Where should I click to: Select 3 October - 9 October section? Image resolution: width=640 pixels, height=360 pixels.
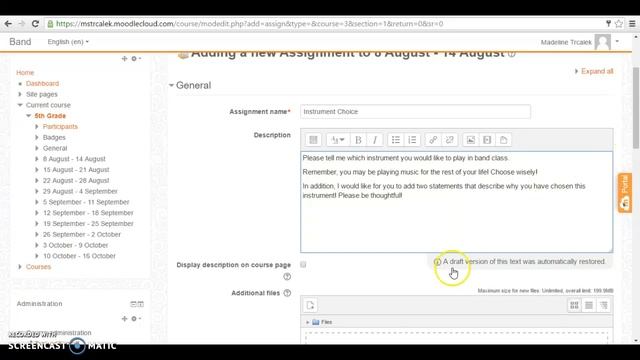(76, 245)
